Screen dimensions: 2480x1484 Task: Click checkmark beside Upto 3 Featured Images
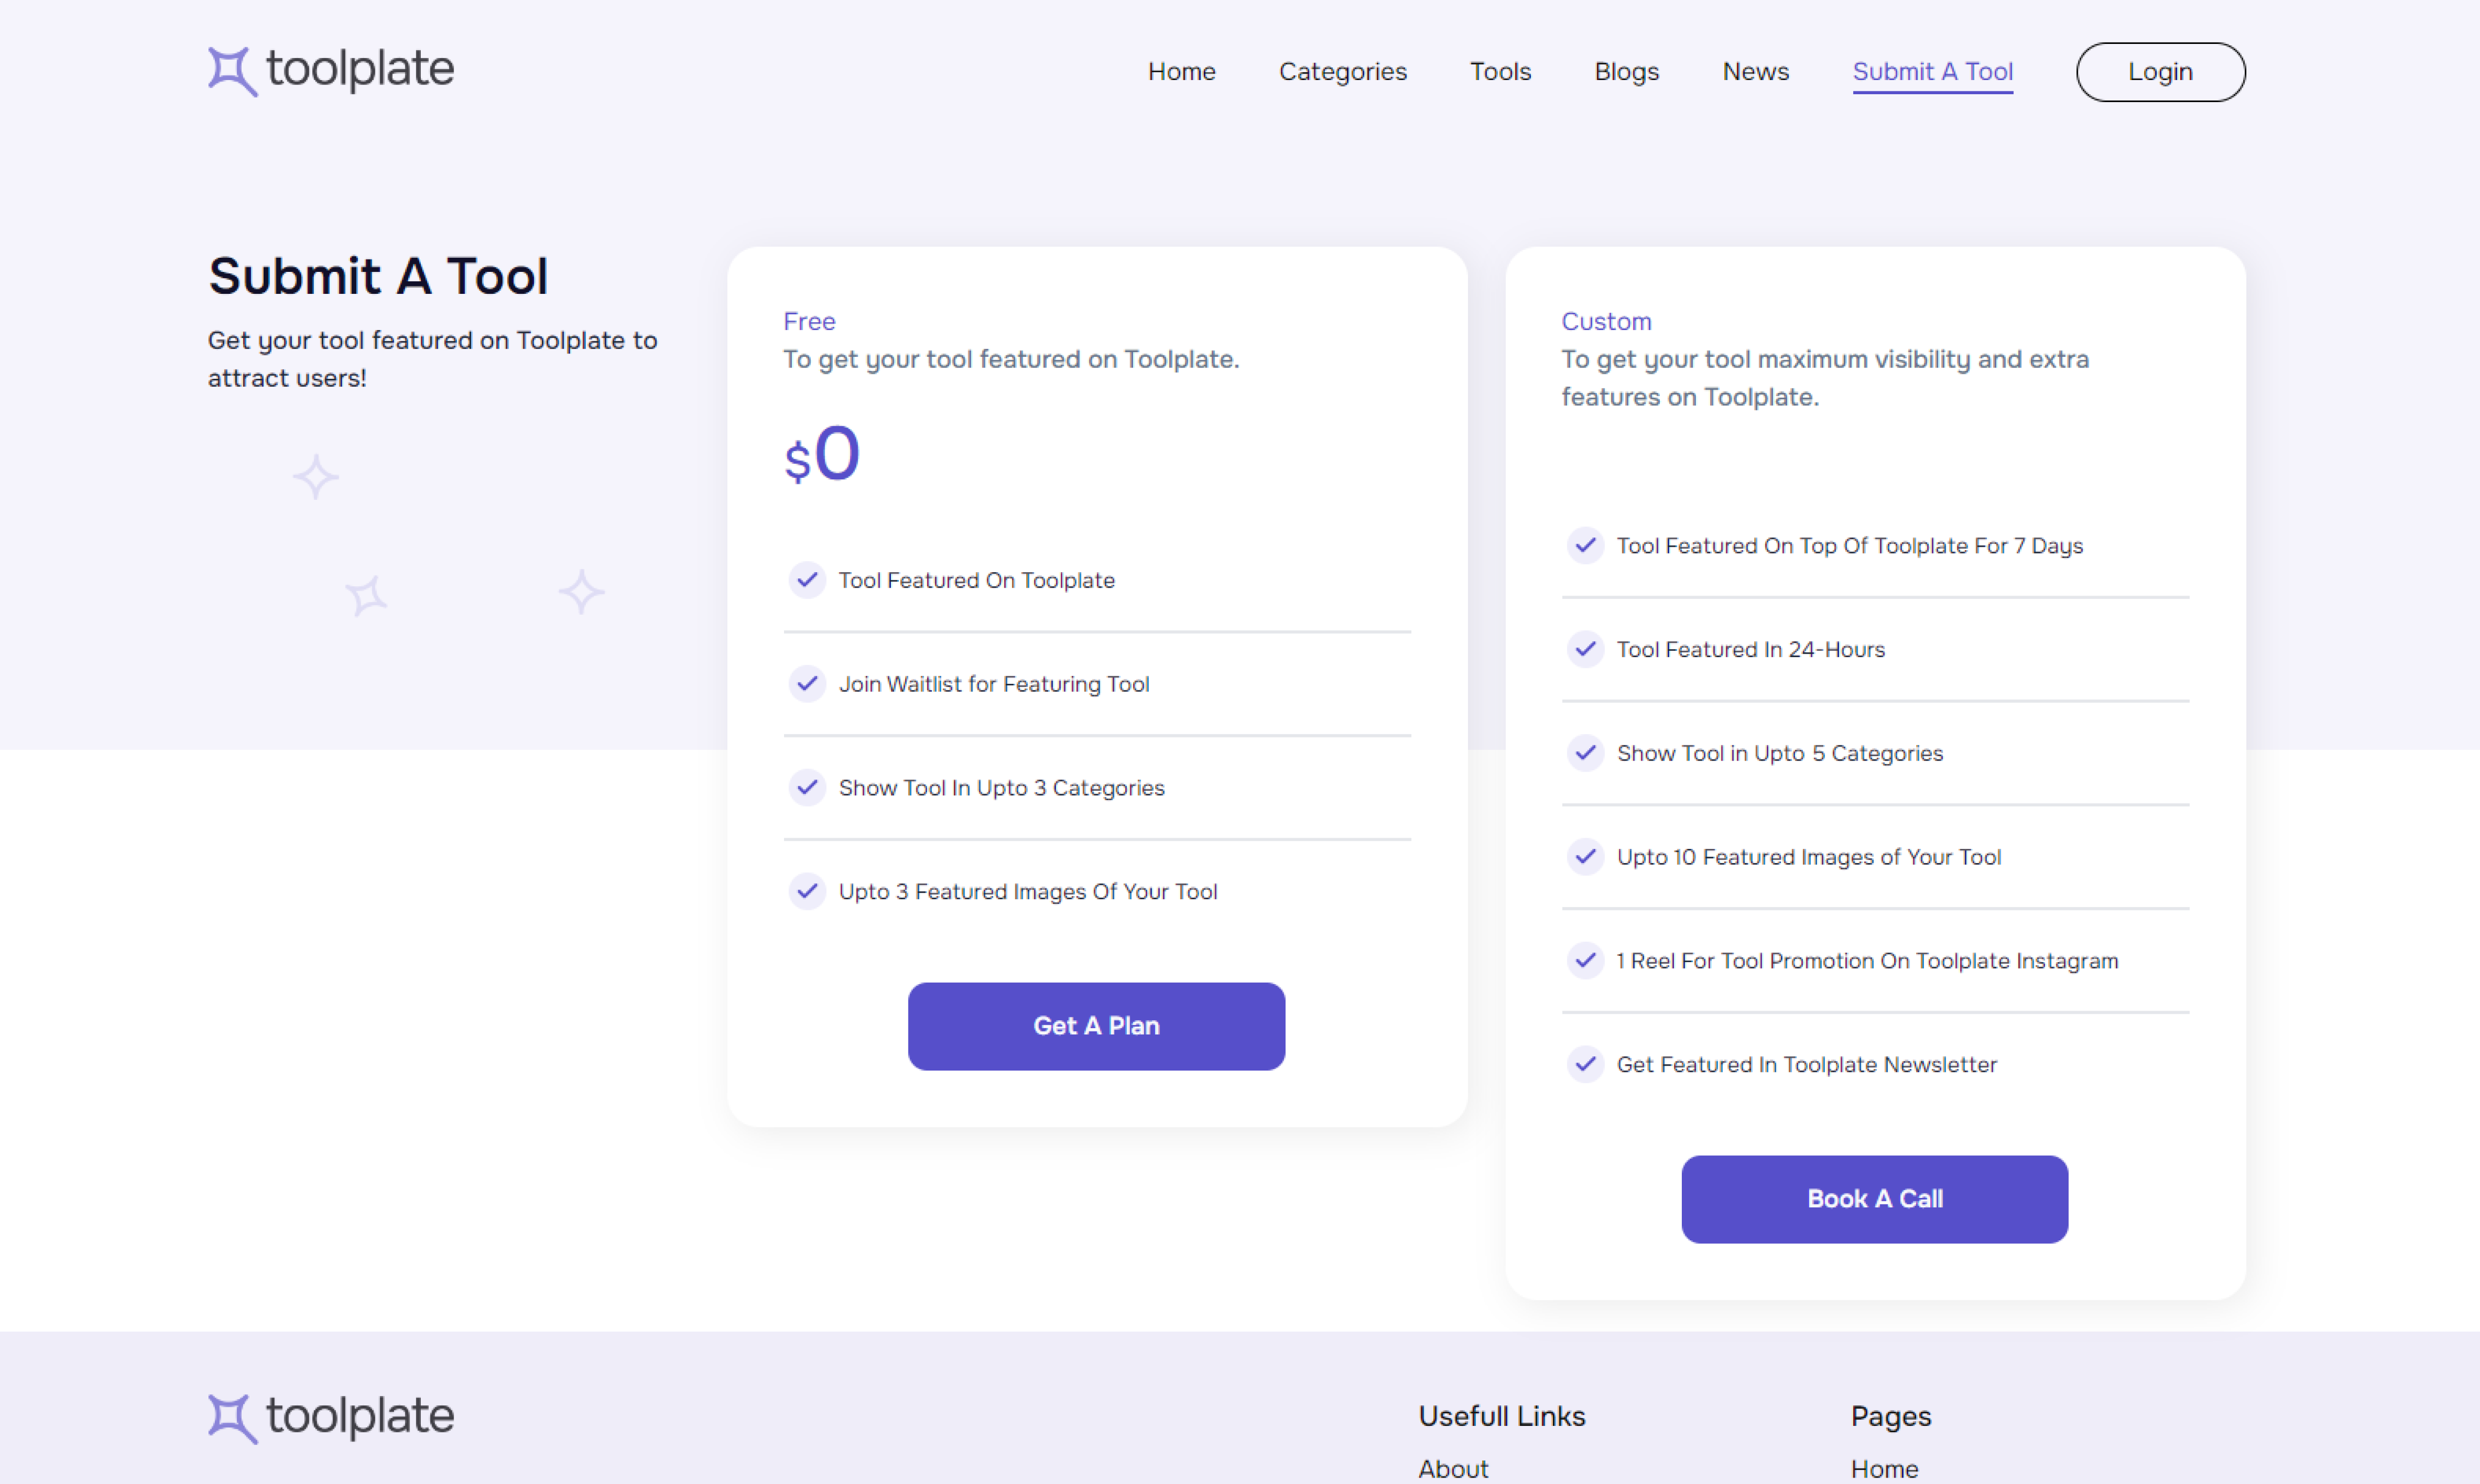(x=807, y=890)
